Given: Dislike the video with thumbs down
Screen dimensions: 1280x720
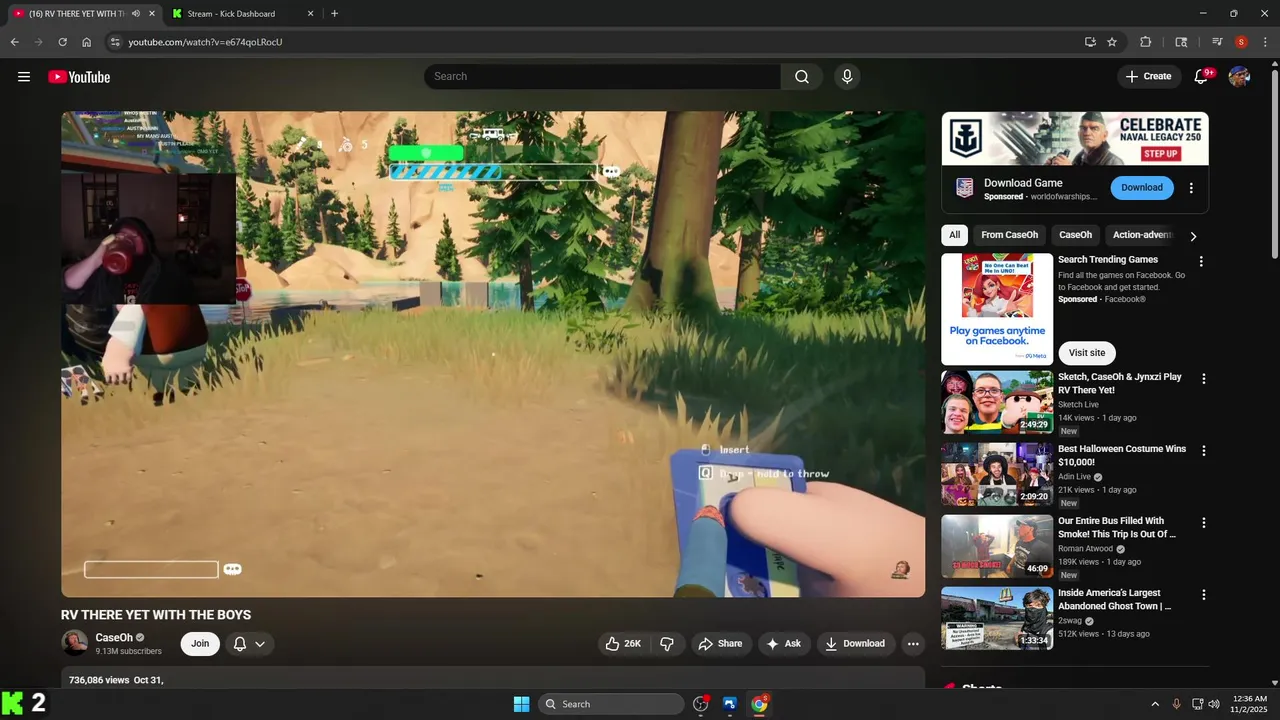Looking at the screenshot, I should tap(667, 644).
